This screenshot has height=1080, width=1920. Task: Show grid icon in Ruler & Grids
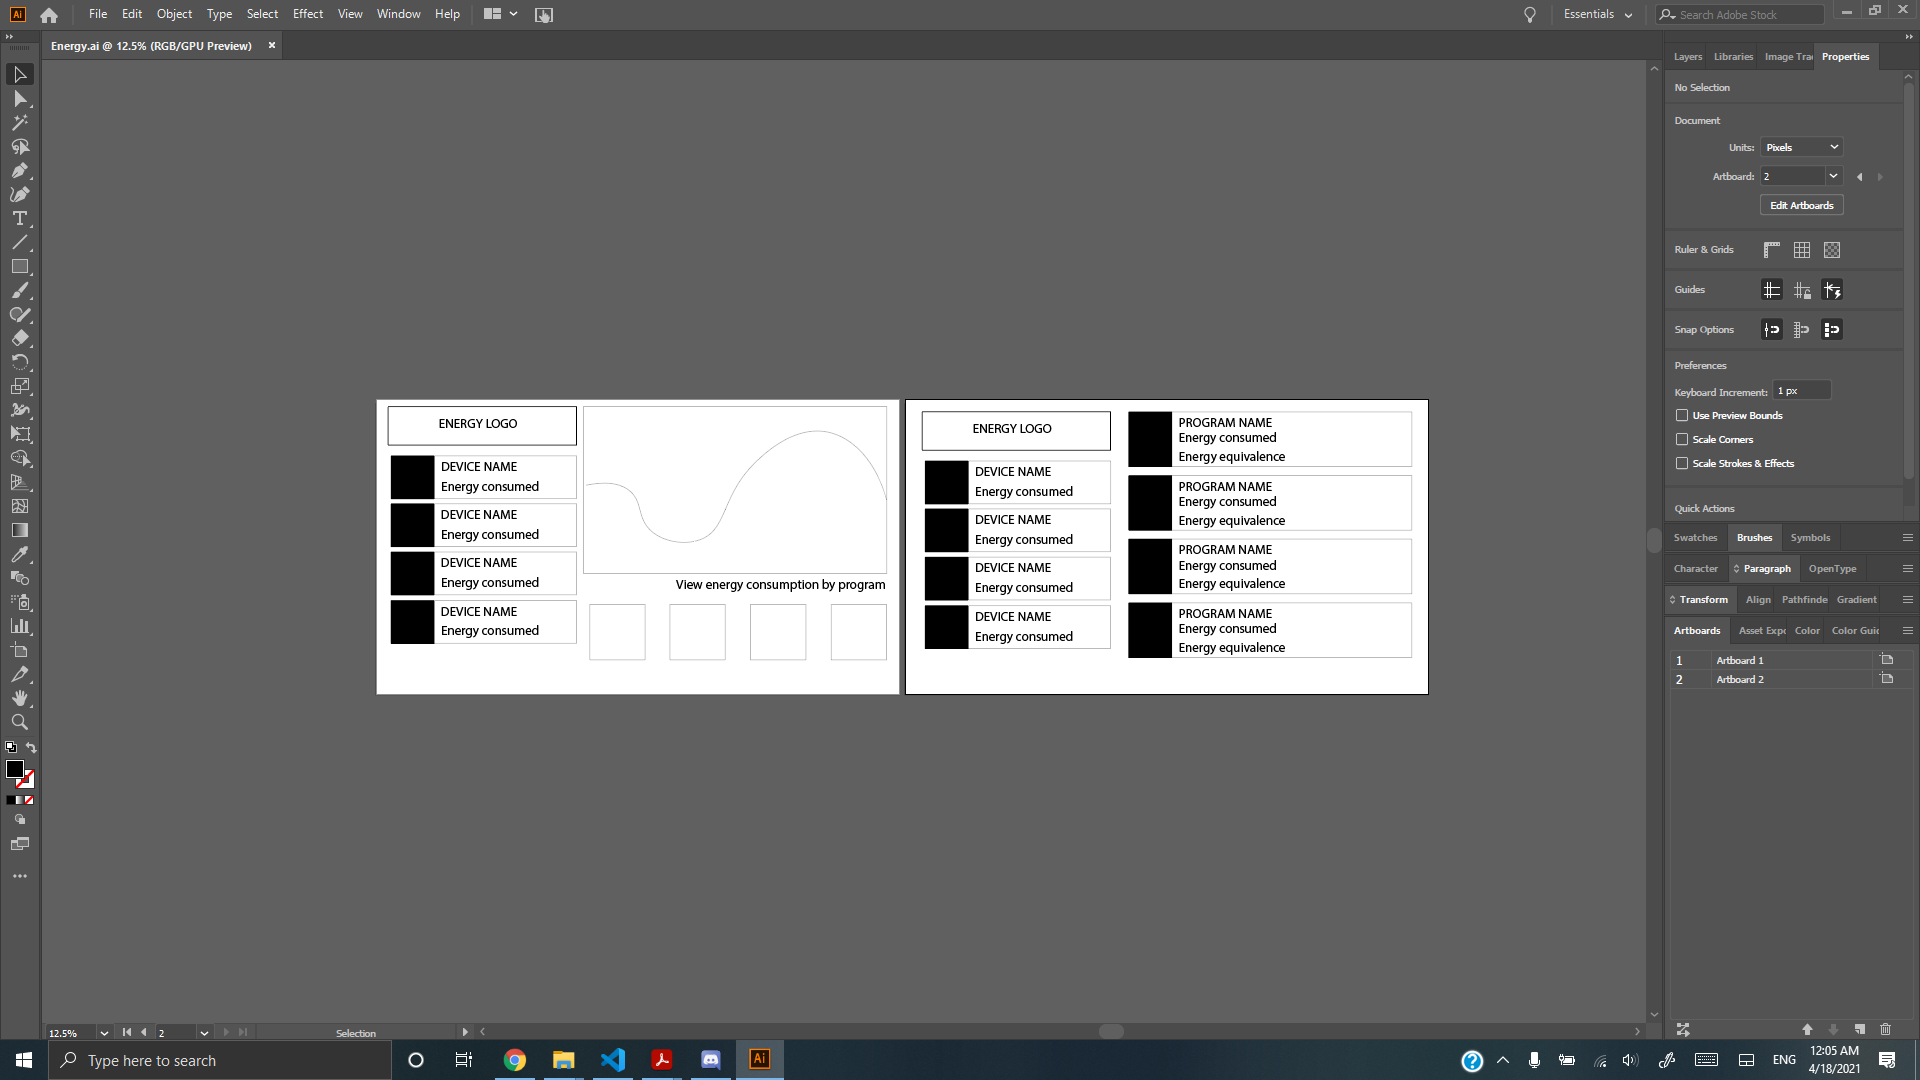tap(1801, 250)
